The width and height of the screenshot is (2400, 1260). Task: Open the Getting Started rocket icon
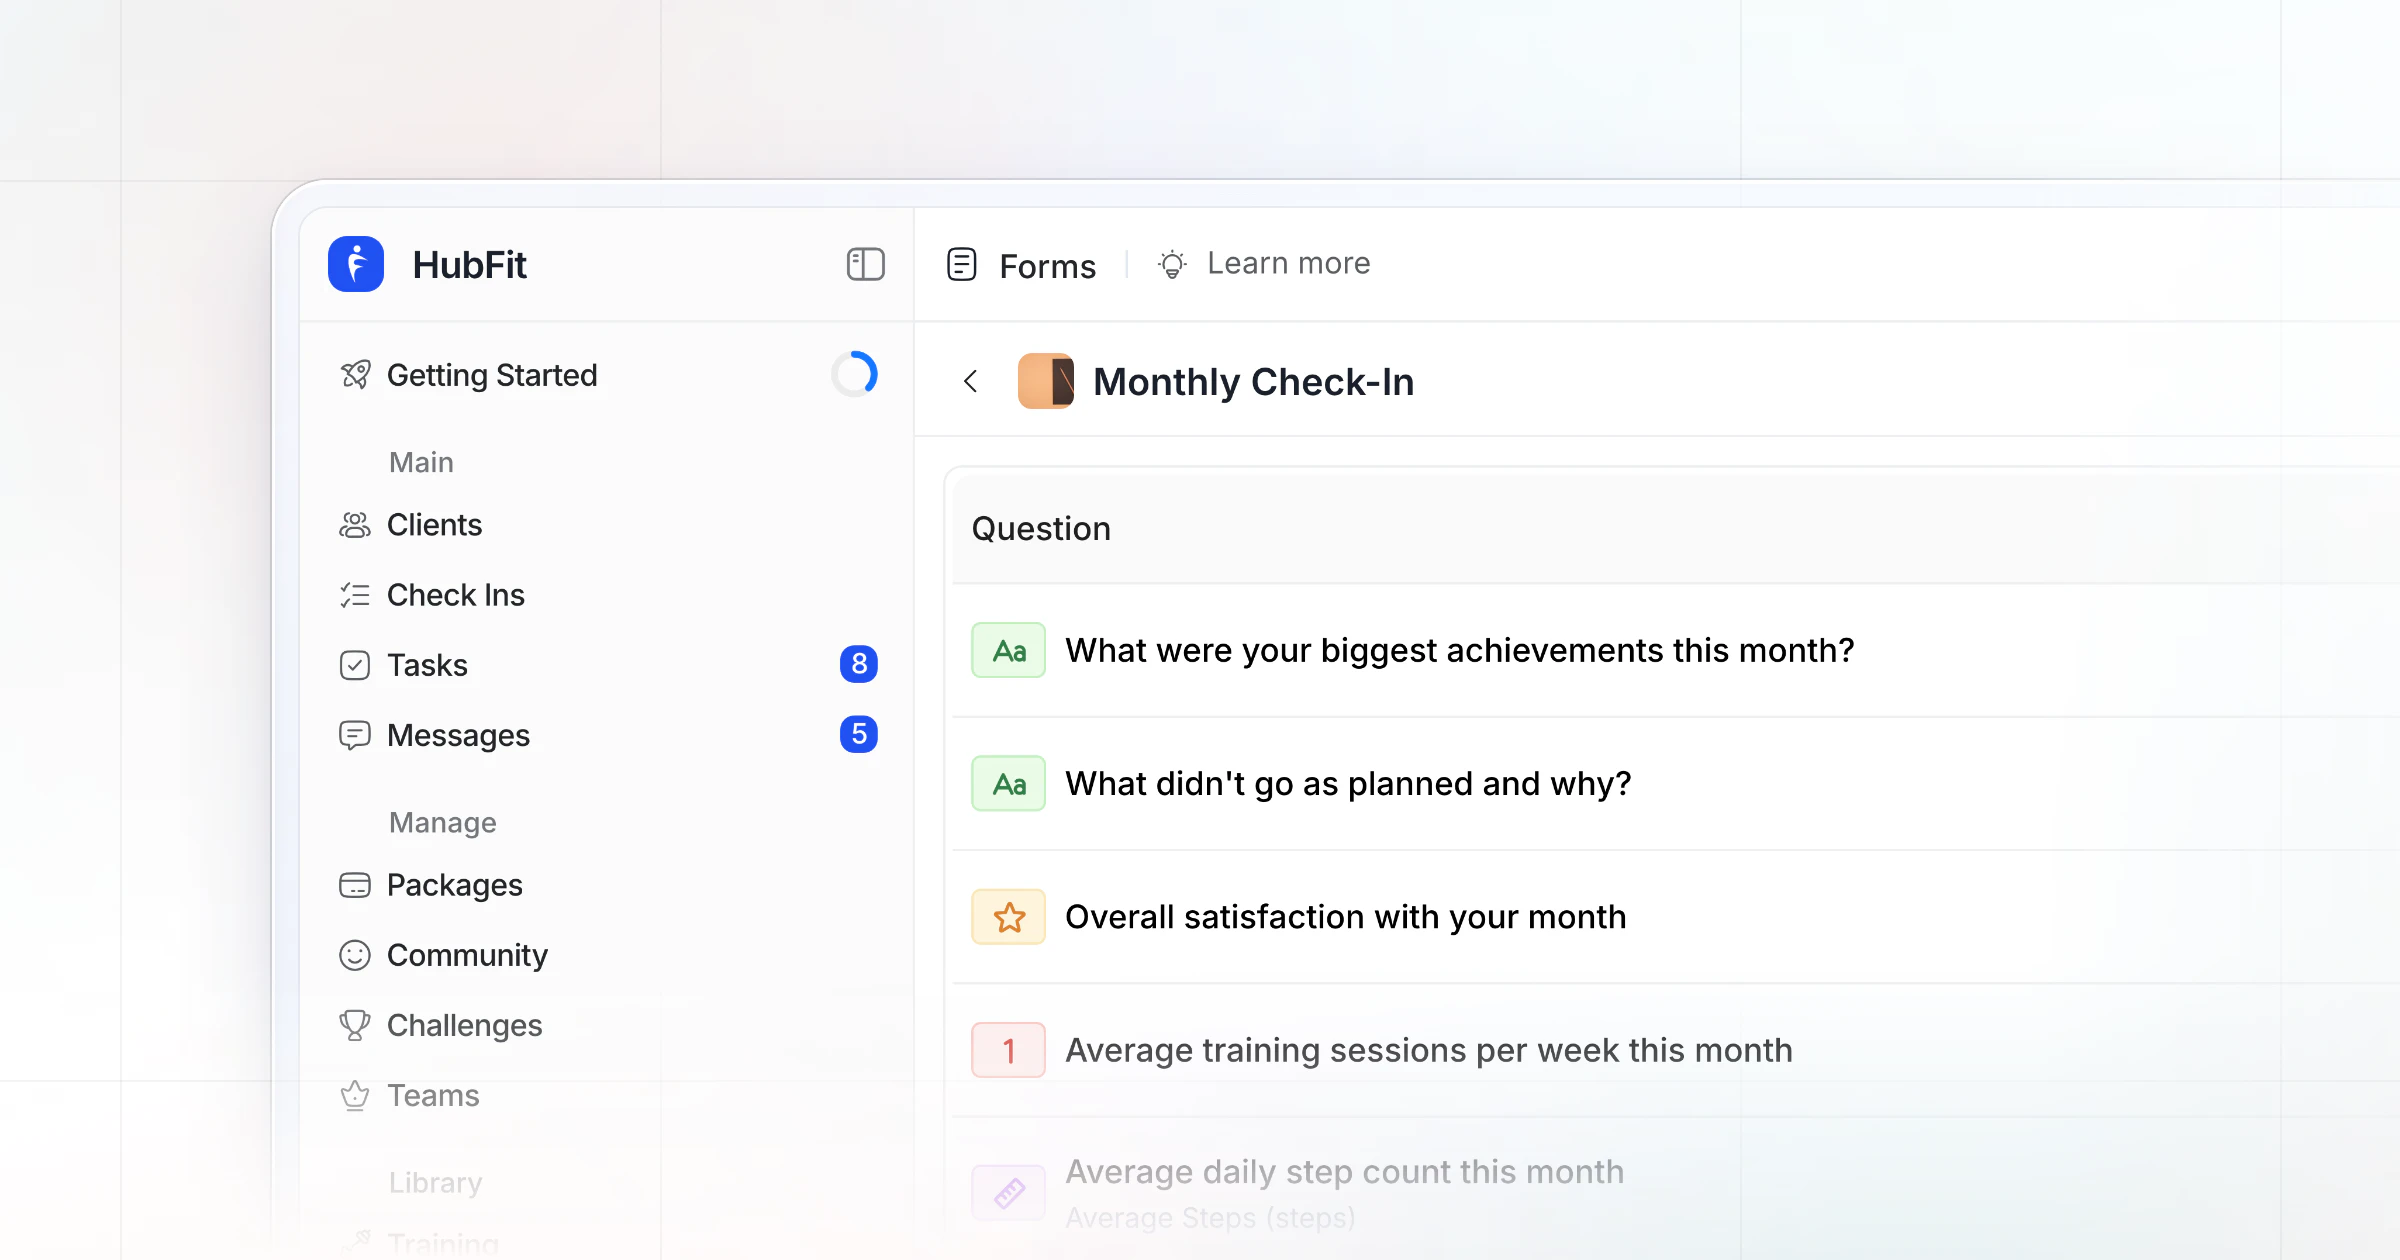pyautogui.click(x=355, y=375)
